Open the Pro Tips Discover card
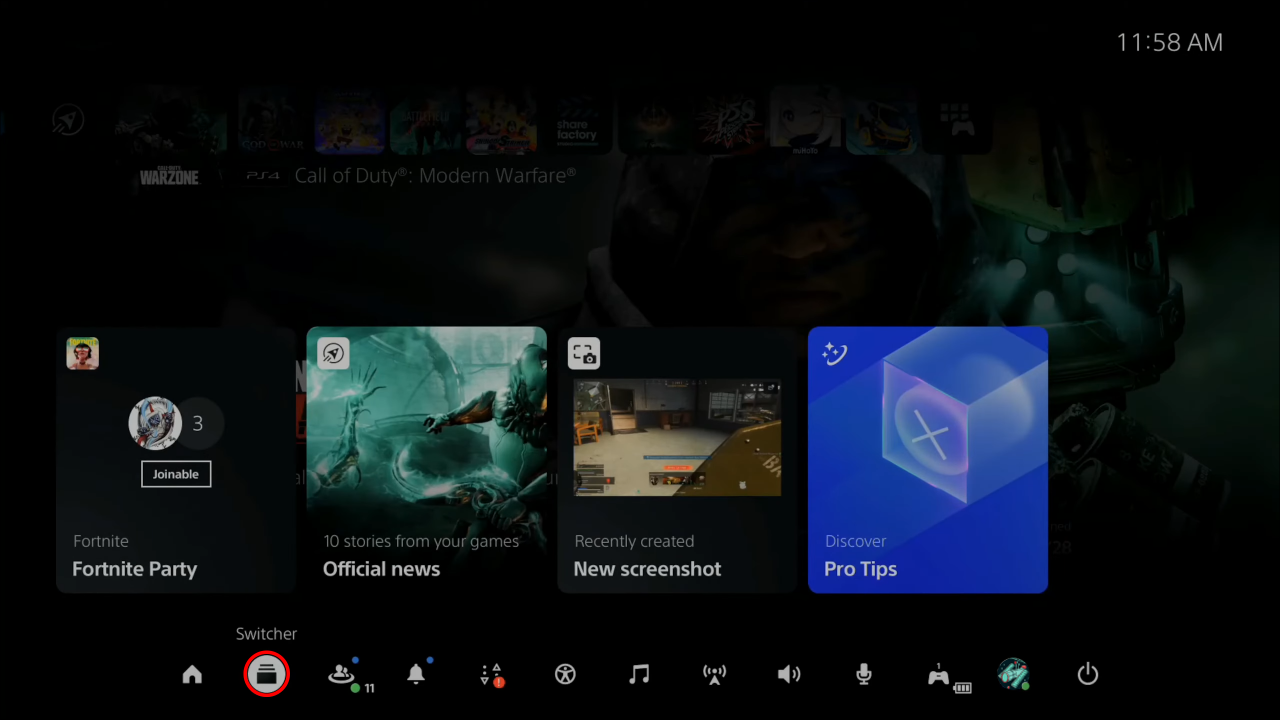This screenshot has height=720, width=1280. click(x=927, y=459)
